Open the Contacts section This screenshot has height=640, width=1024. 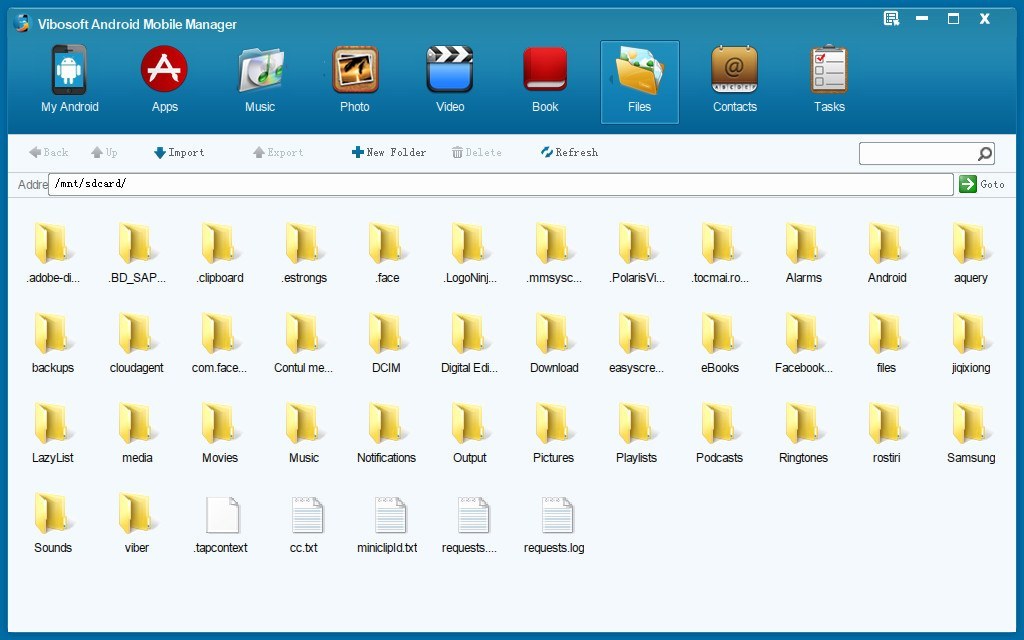[735, 80]
